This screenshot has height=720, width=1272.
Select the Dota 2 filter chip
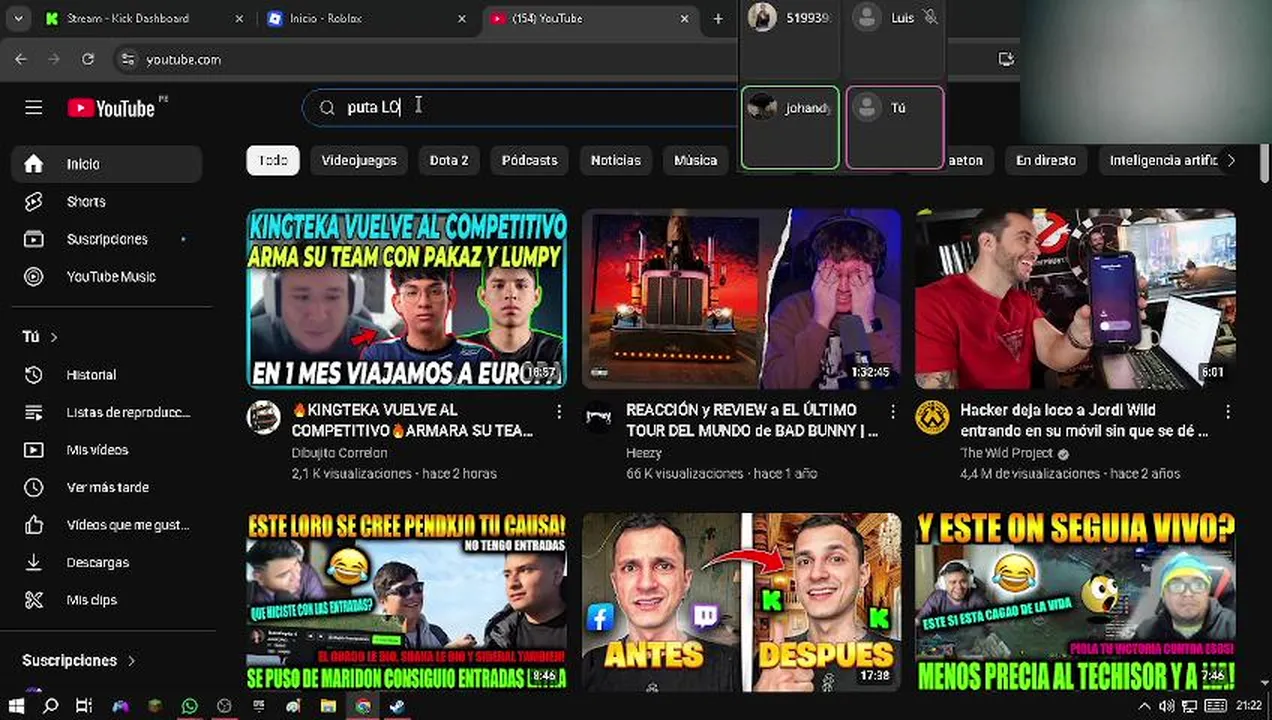pyautogui.click(x=449, y=160)
